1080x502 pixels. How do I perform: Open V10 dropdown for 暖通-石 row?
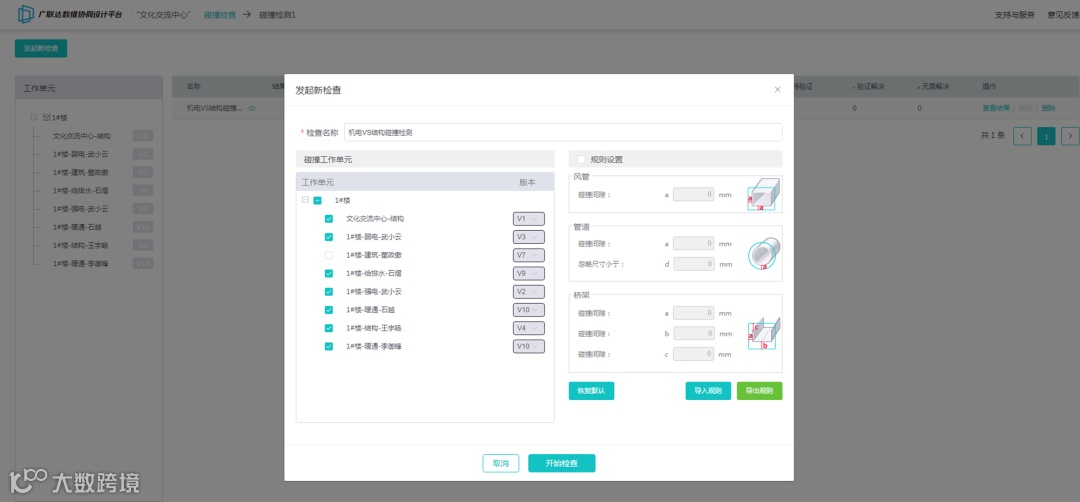tap(528, 310)
